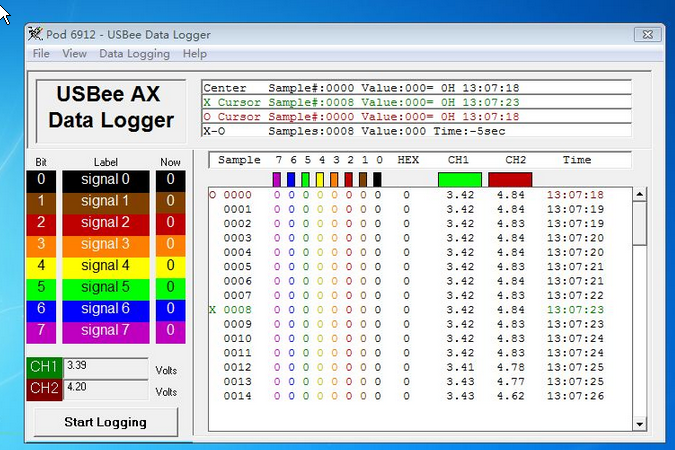Select the 'signal 5' label
Screen dimensions: 675x450
click(x=105, y=289)
